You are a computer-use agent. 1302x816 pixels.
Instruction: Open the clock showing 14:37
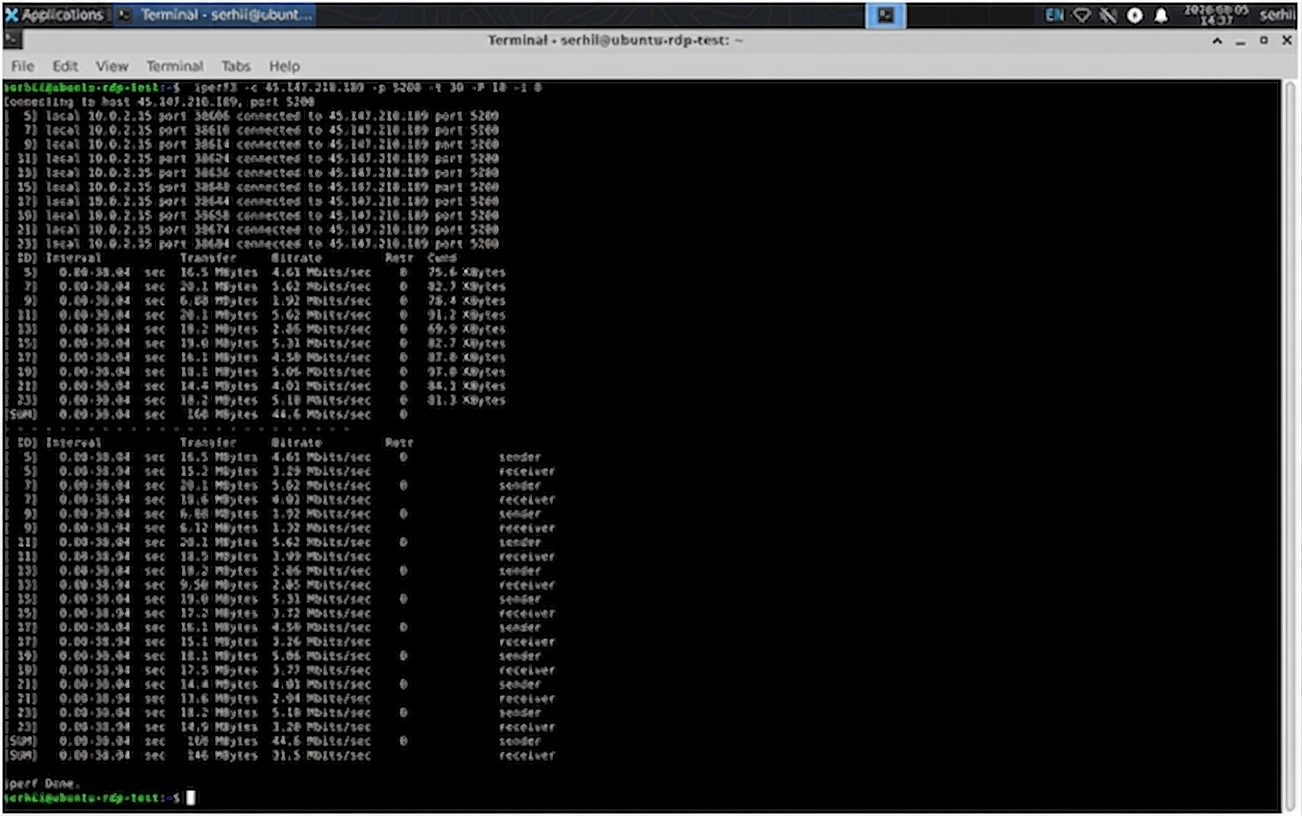tap(1215, 15)
